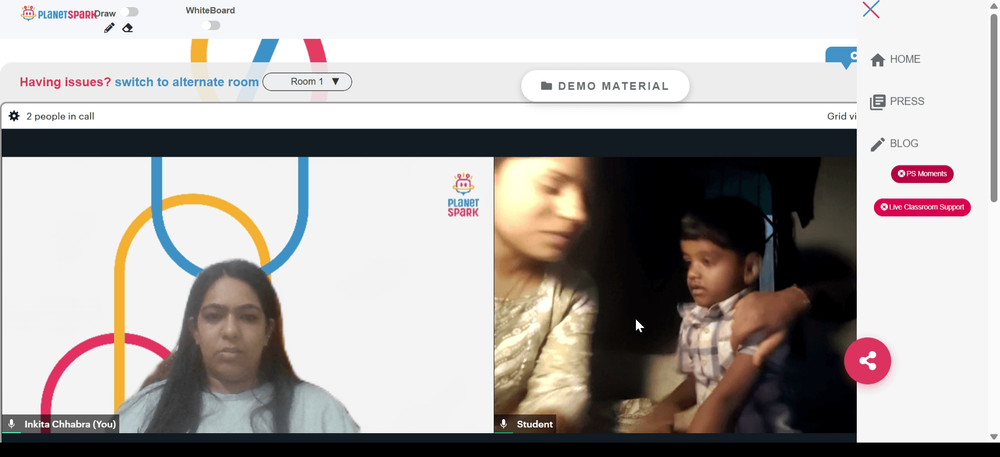Click PlanetSpark logo inside teacher video

coord(463,195)
